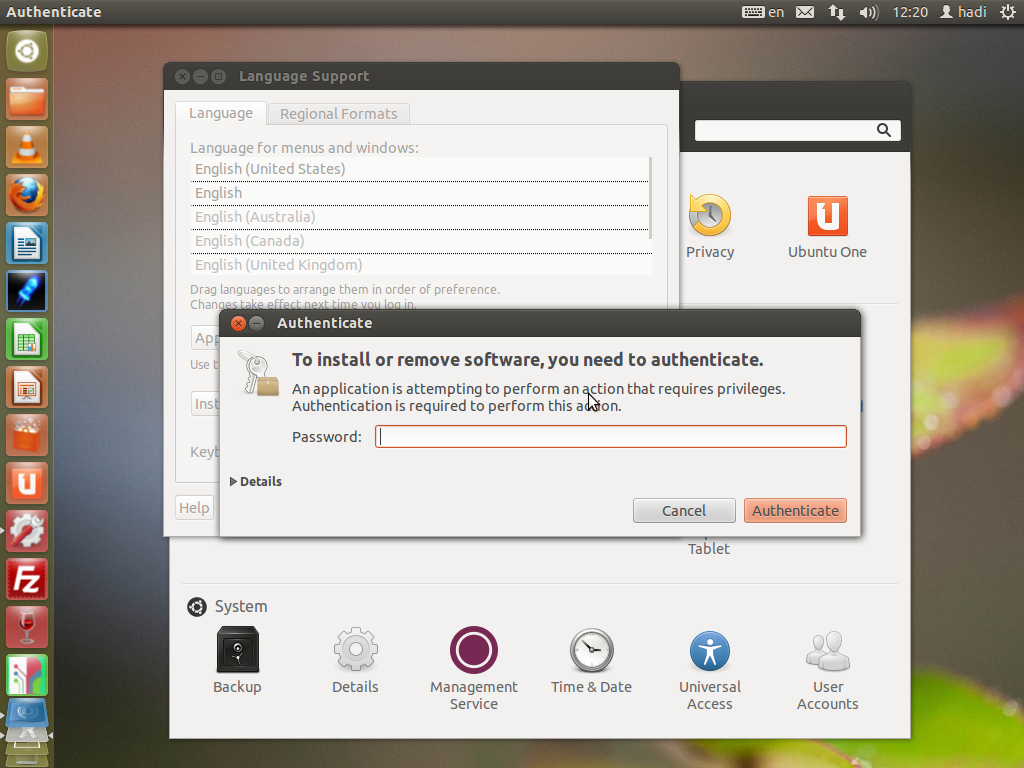Open LibreOffice Writer from the launcher
1024x768 pixels.
(x=27, y=243)
